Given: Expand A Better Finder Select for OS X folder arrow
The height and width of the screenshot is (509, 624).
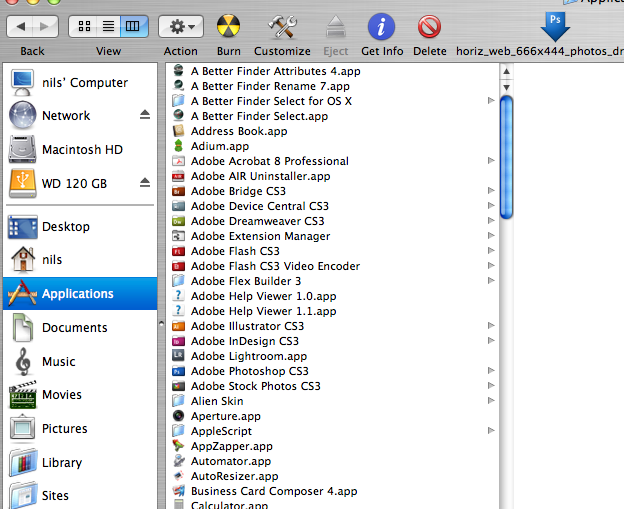Looking at the screenshot, I should point(491,101).
